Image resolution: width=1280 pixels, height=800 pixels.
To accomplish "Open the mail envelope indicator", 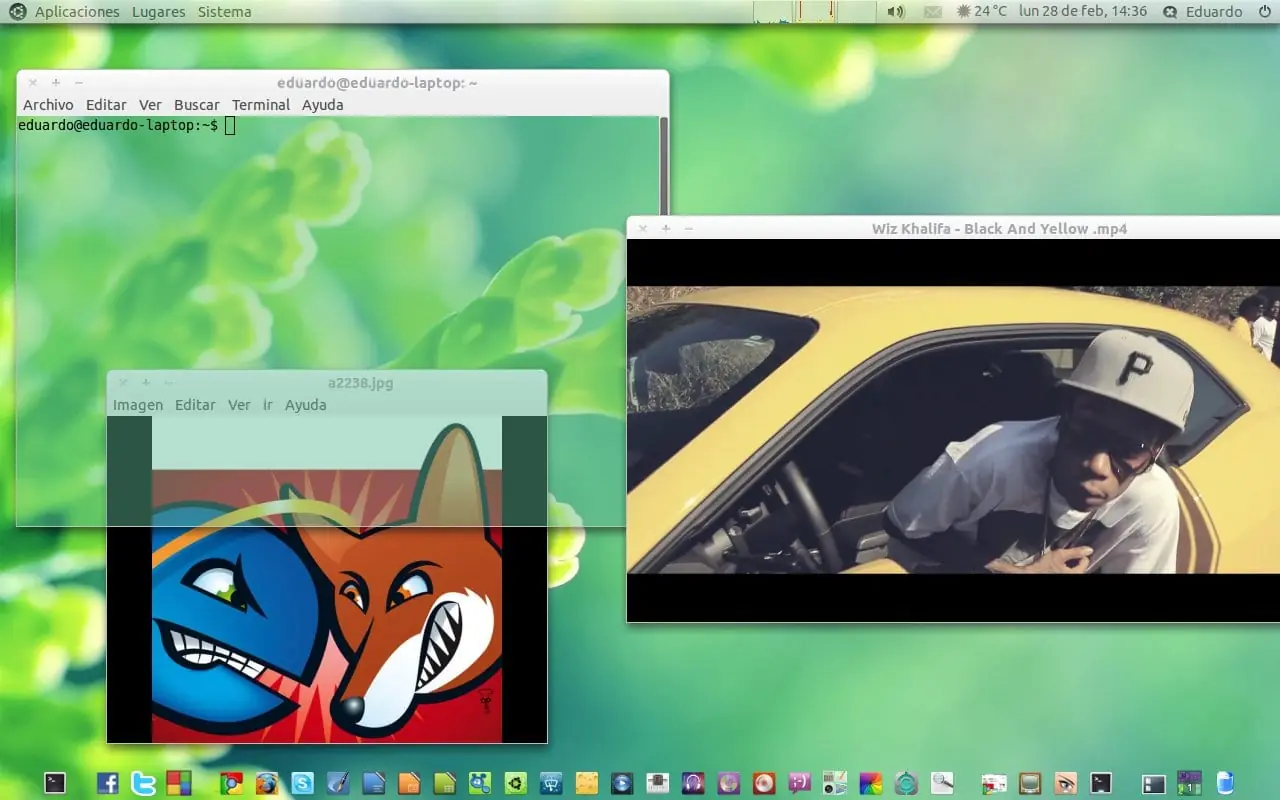I will point(932,12).
